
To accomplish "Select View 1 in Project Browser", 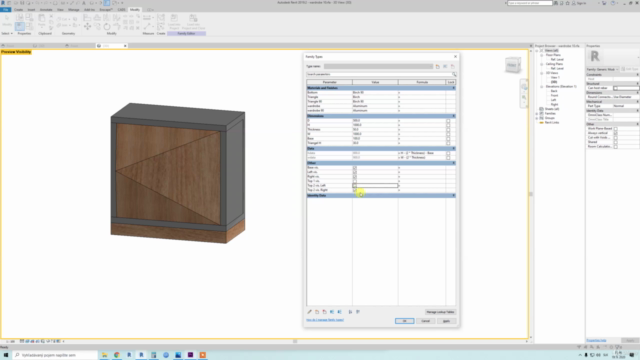I will coord(555,78).
